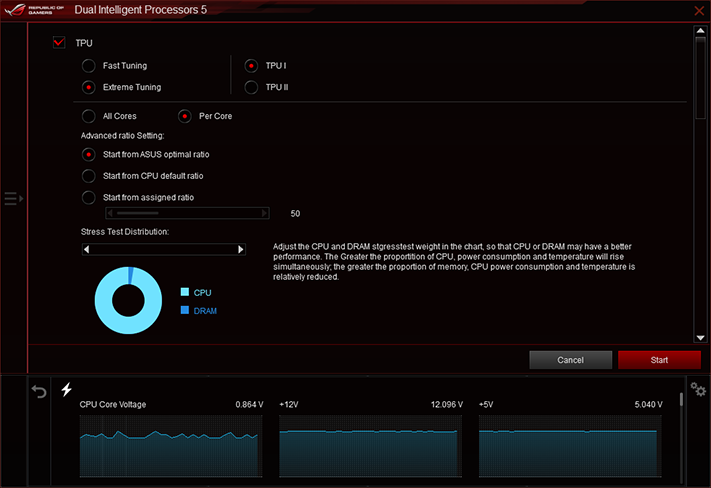This screenshot has width=711, height=488.
Task: Select Fast Tuning radio button
Action: click(x=88, y=66)
